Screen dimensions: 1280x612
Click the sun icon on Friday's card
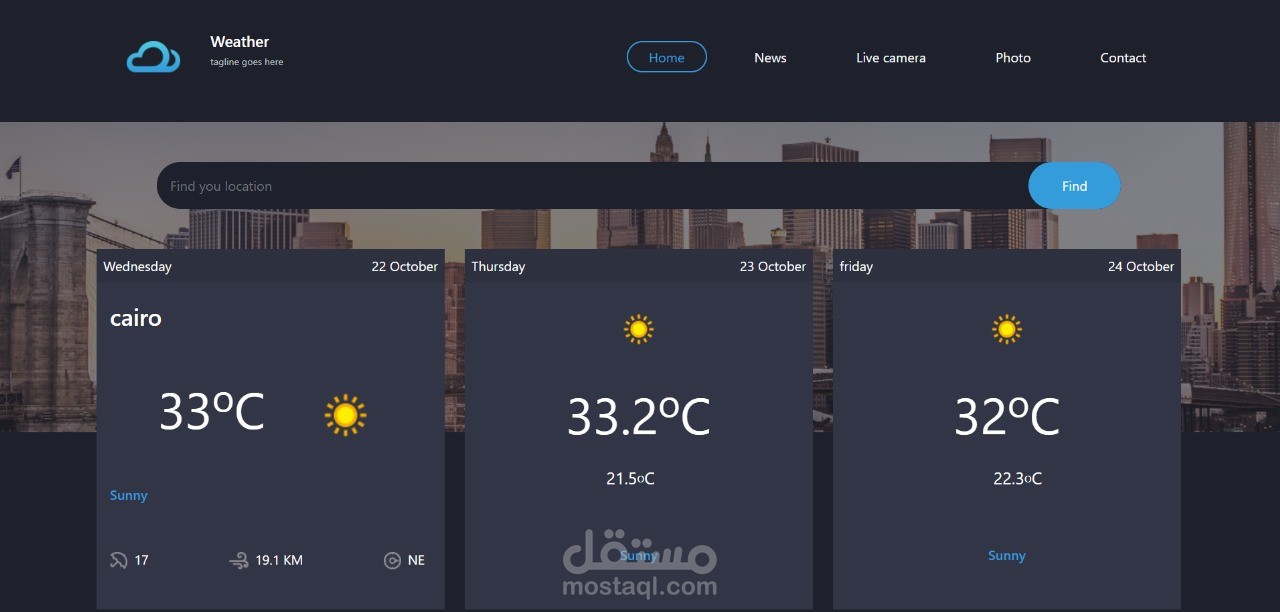click(1006, 328)
